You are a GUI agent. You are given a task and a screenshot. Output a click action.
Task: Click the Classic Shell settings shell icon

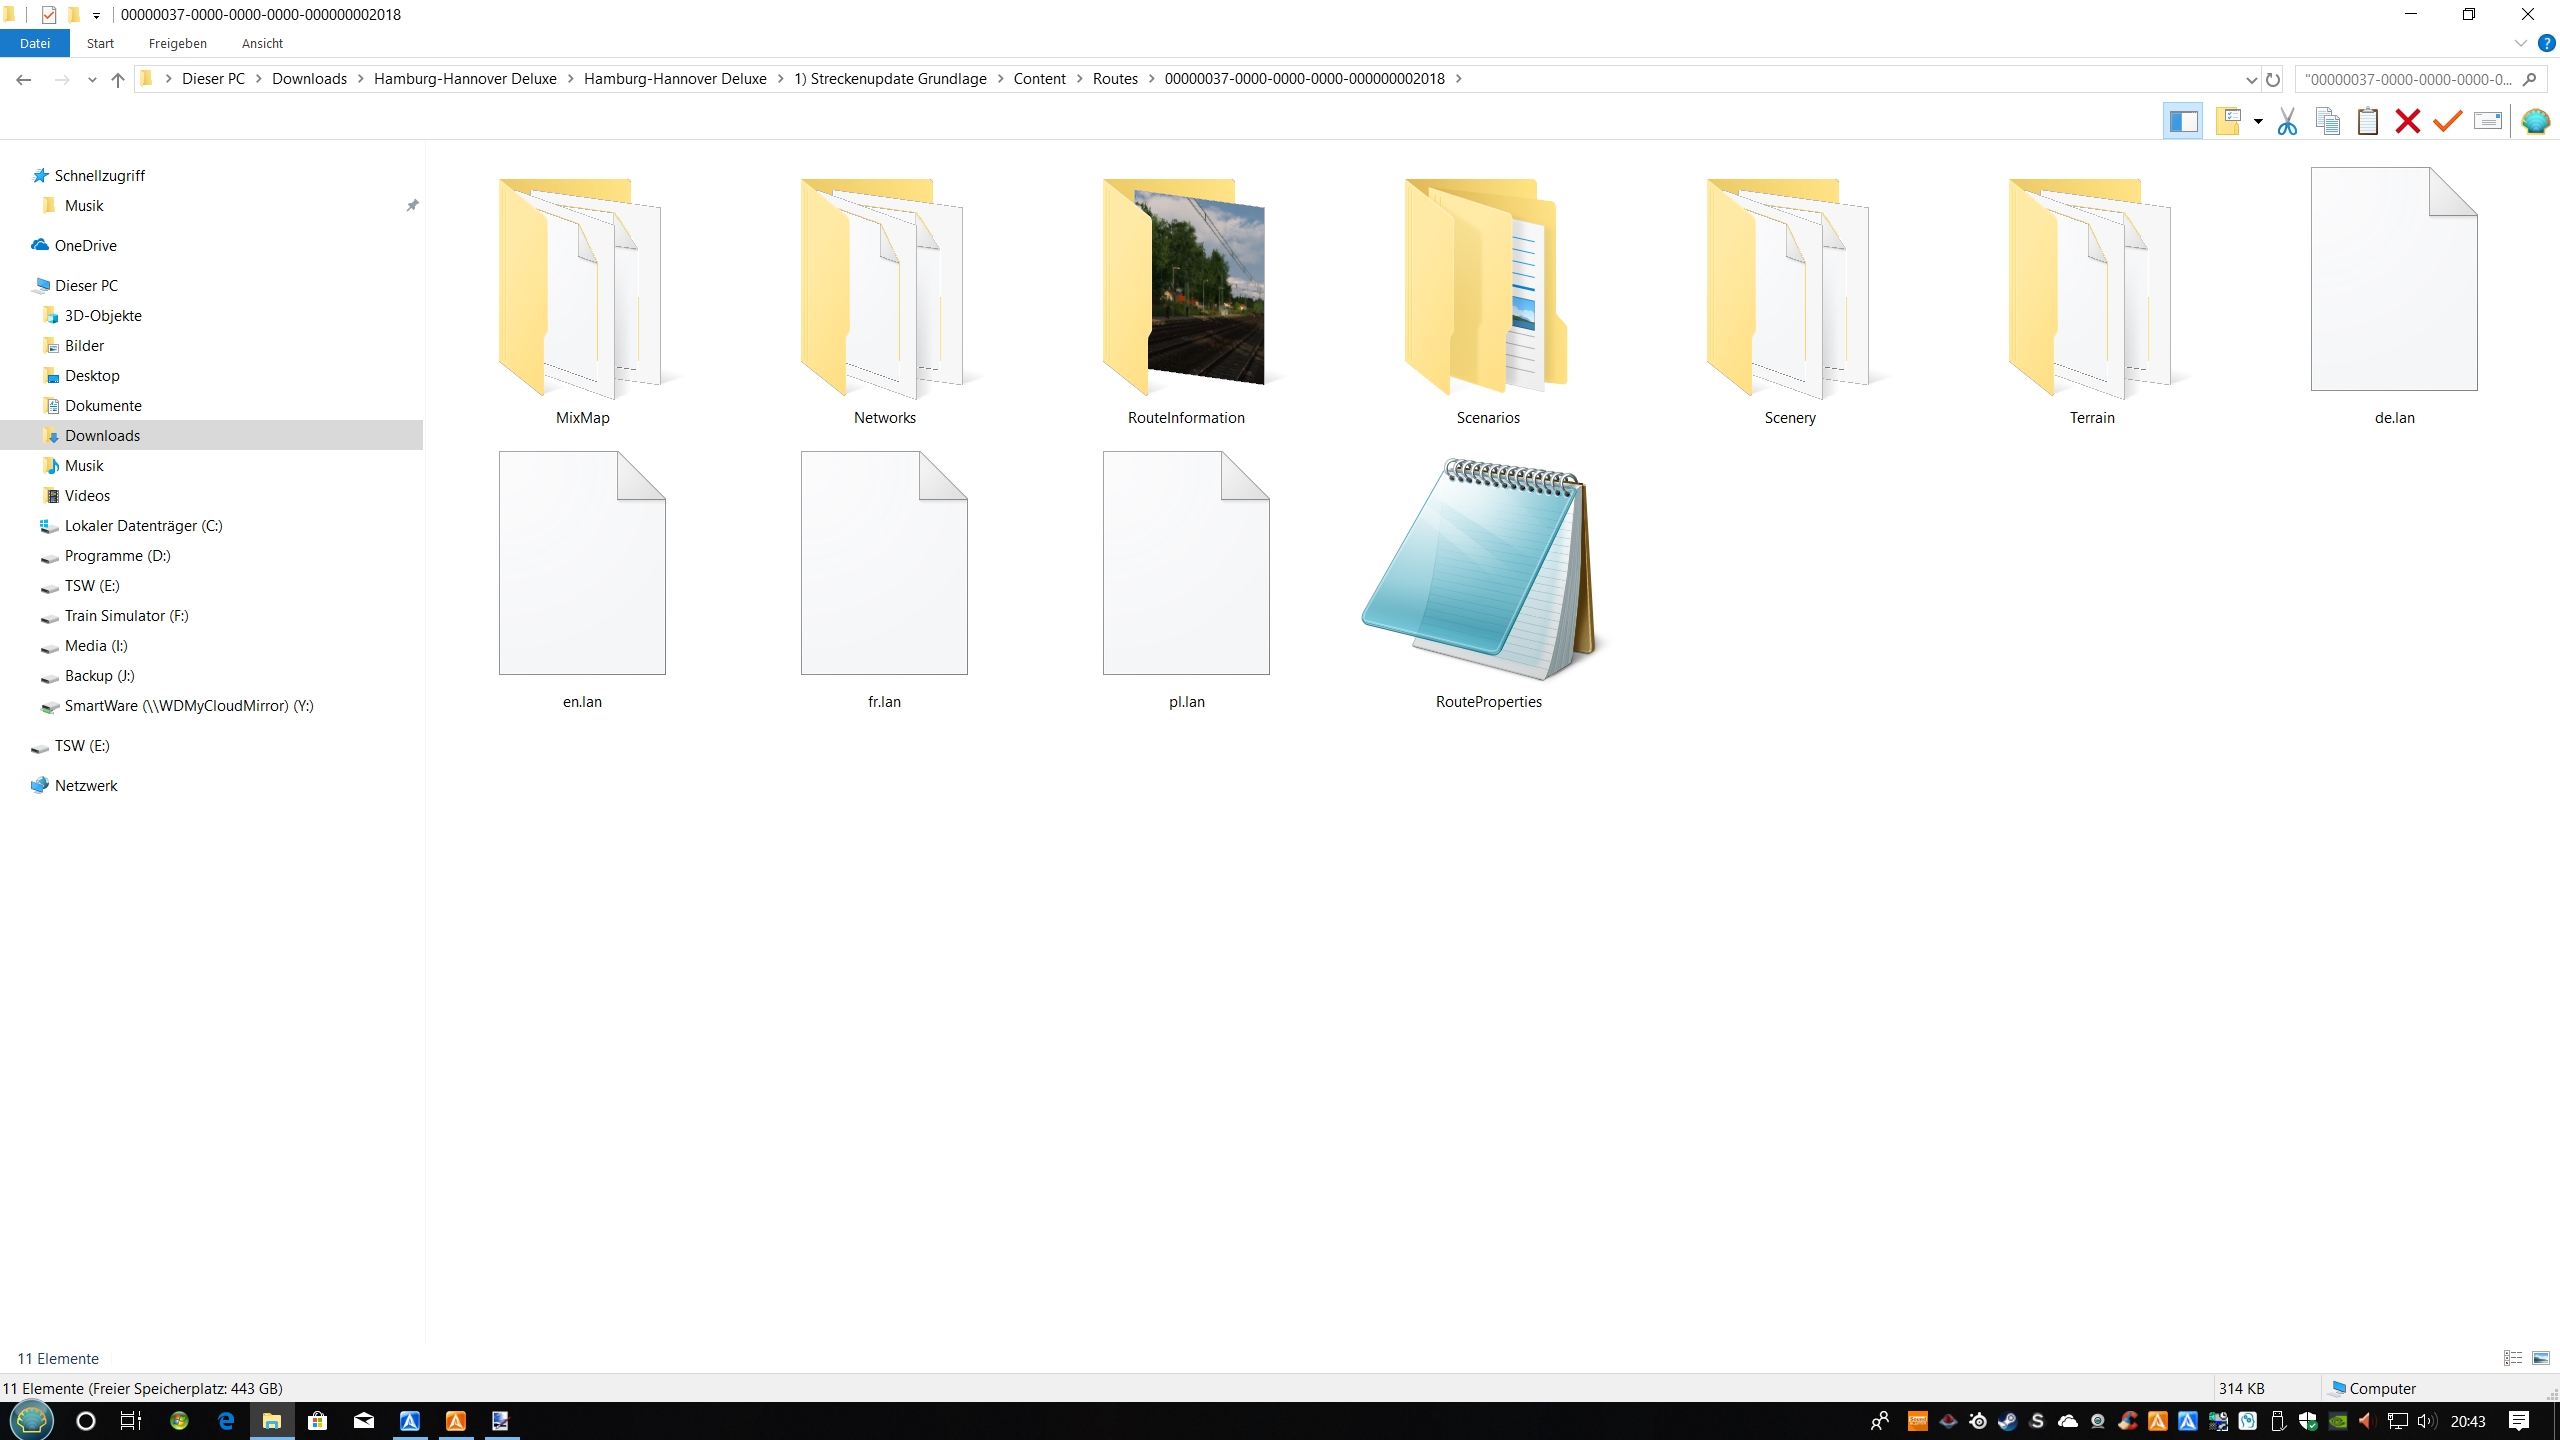pos(2535,122)
